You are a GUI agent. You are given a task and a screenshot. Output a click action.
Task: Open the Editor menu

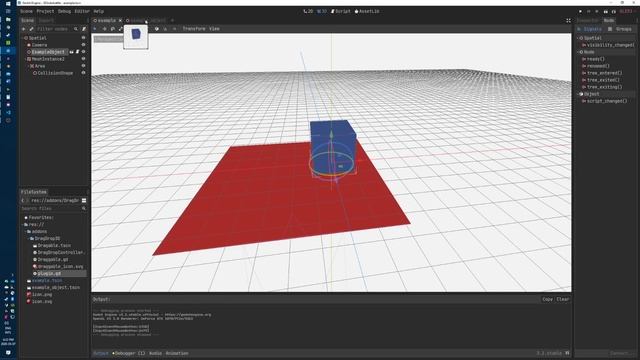click(x=82, y=11)
